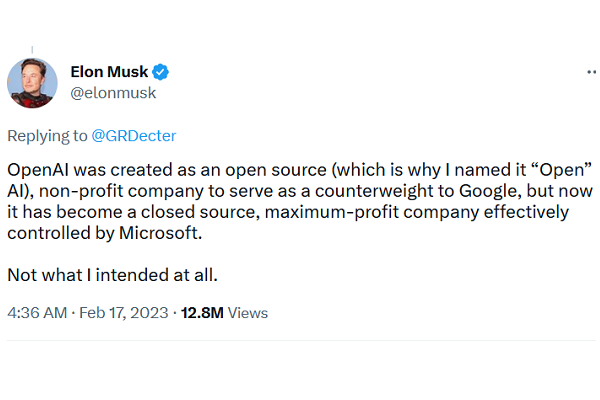Open the @elonmusk handle link
600x400 pixels.
113,93
